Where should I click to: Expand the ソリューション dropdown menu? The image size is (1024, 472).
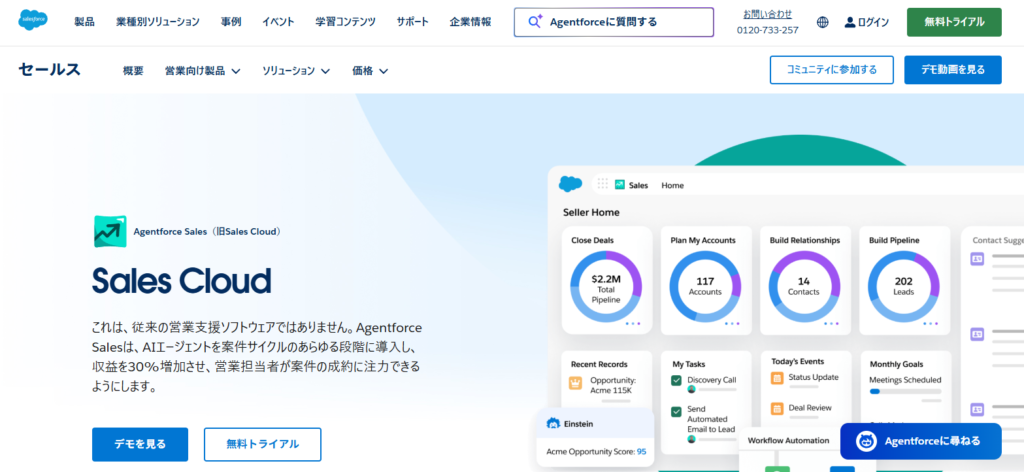point(296,71)
